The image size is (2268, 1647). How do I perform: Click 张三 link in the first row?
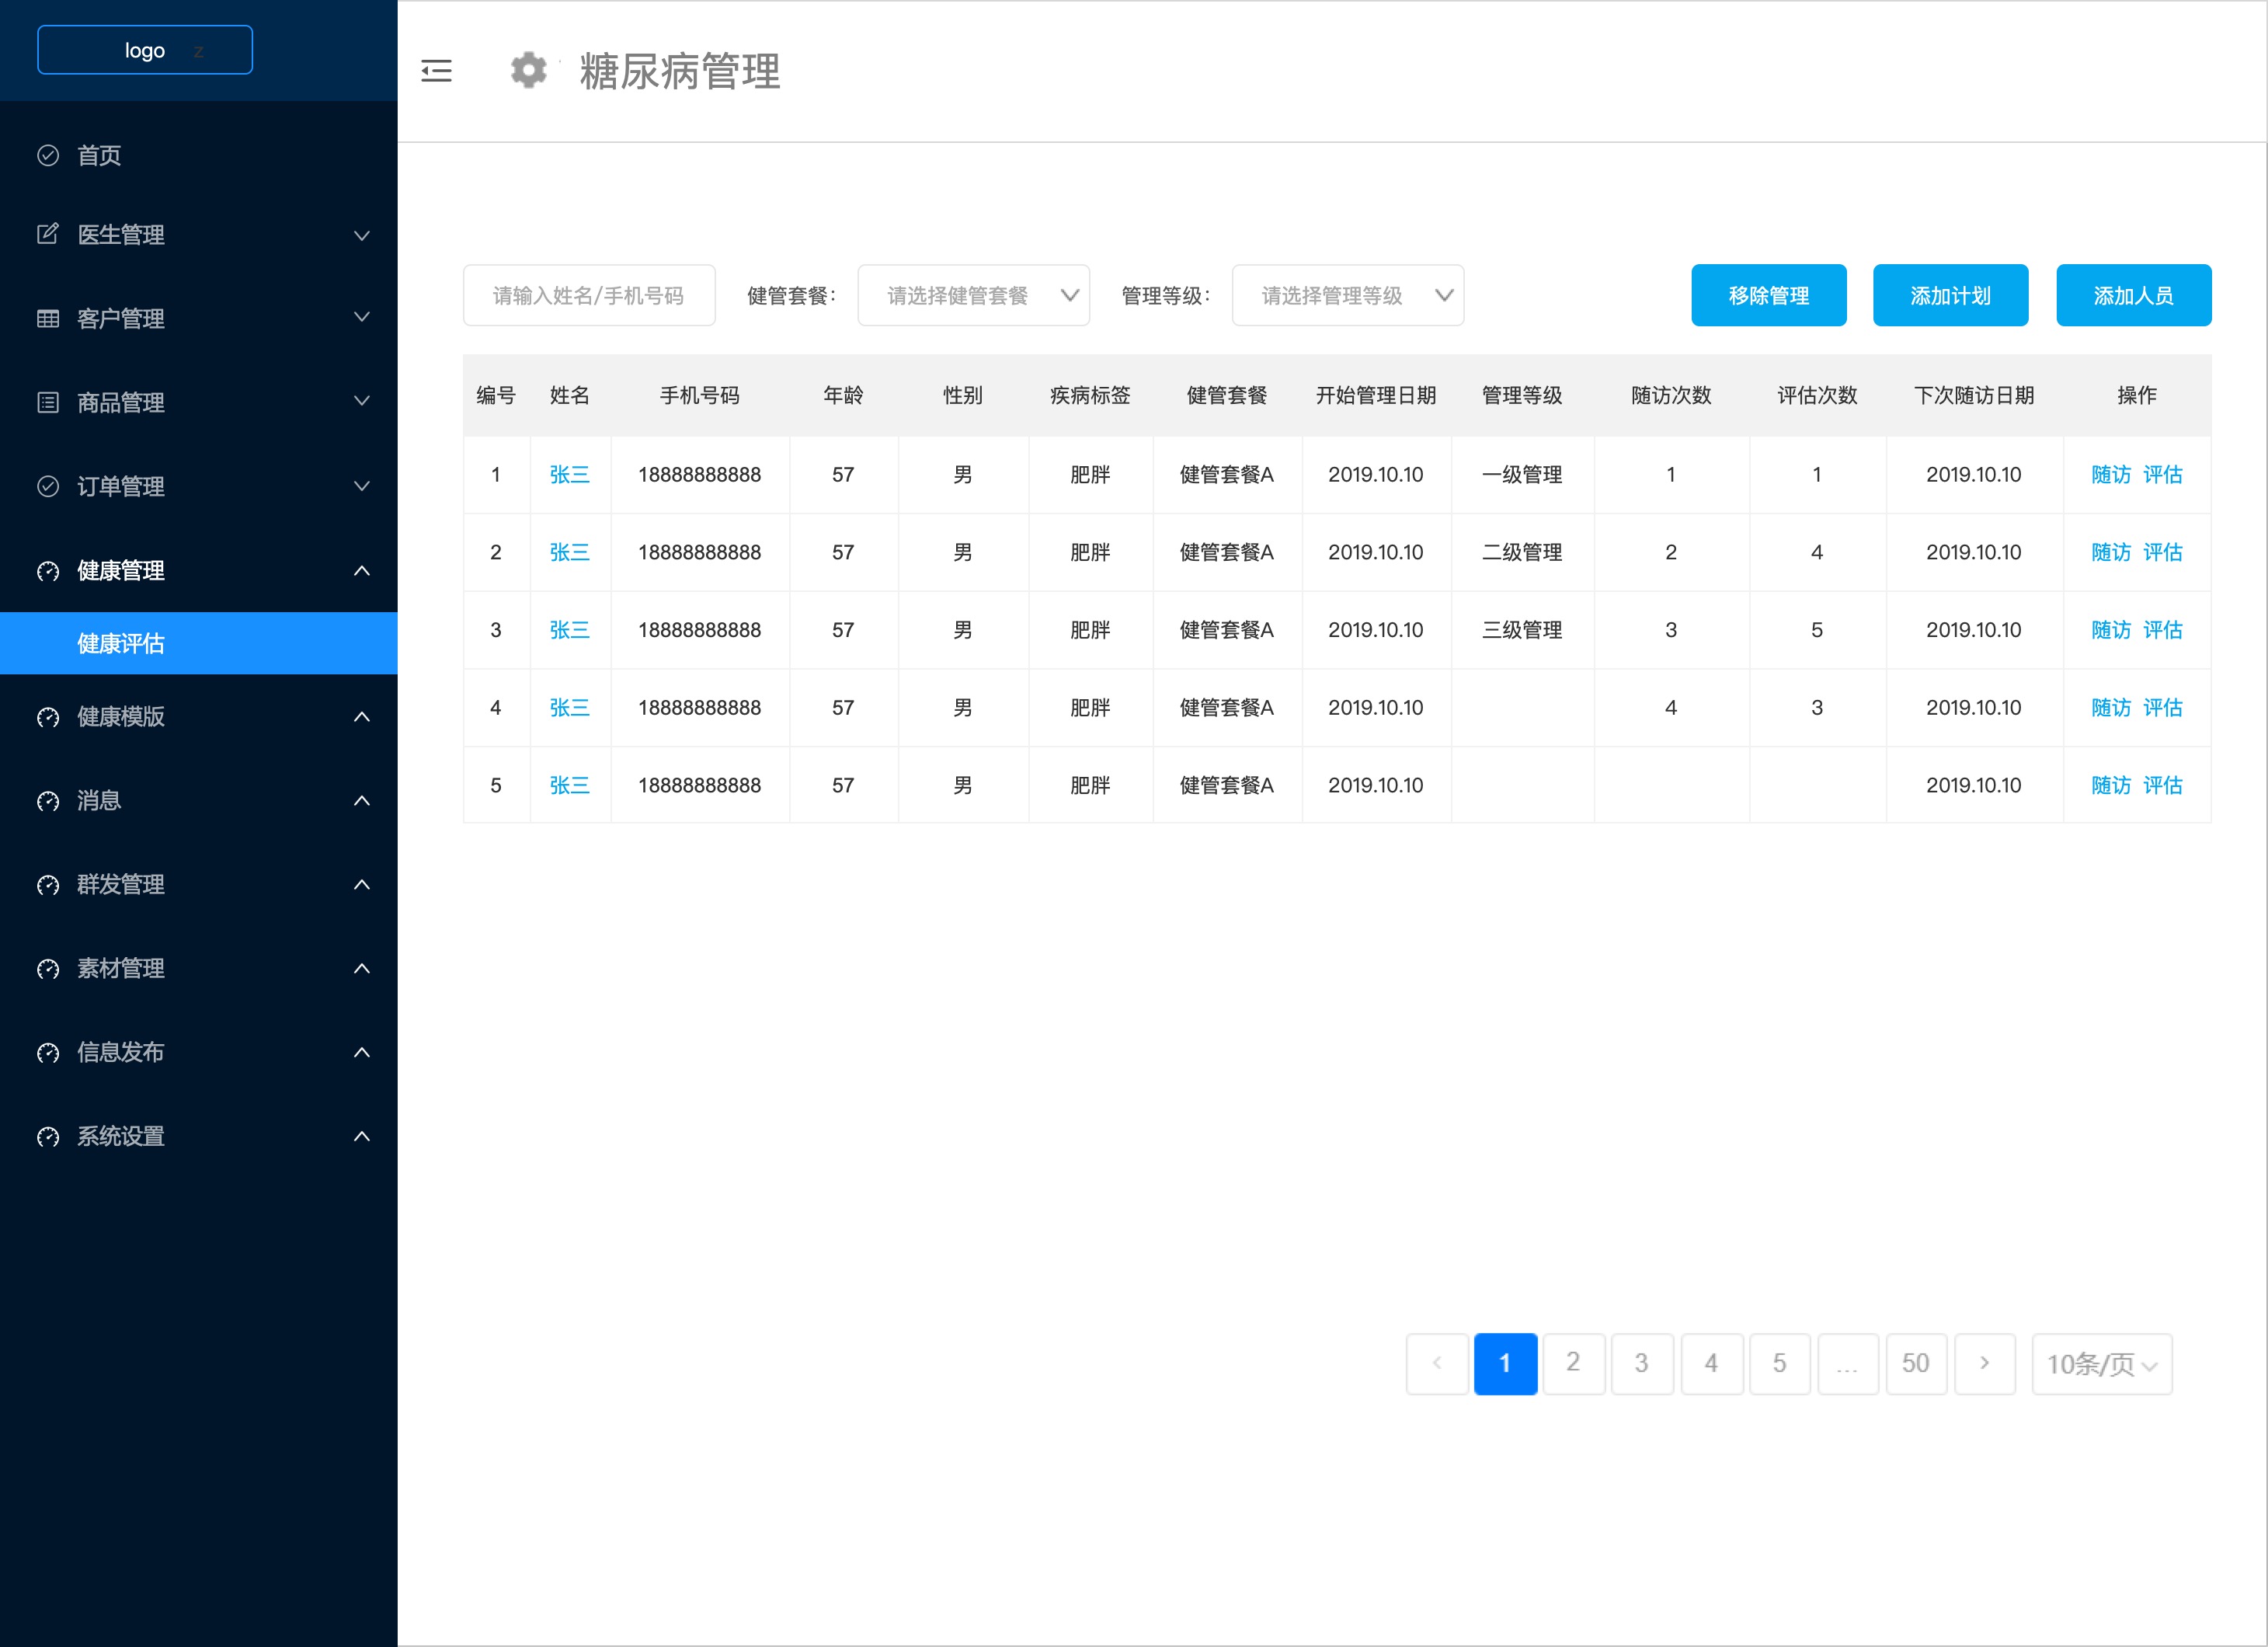pyautogui.click(x=570, y=475)
